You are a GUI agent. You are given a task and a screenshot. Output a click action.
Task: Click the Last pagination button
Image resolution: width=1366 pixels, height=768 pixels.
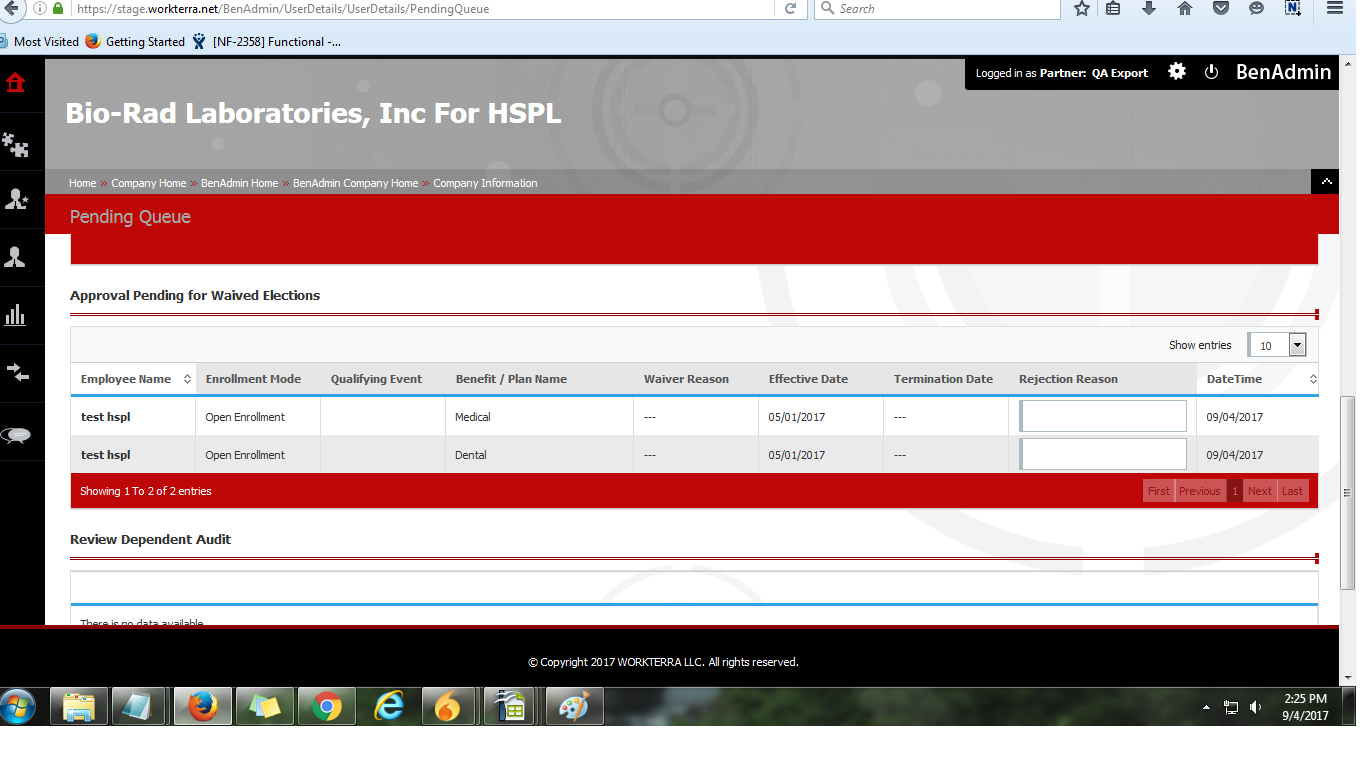1292,491
